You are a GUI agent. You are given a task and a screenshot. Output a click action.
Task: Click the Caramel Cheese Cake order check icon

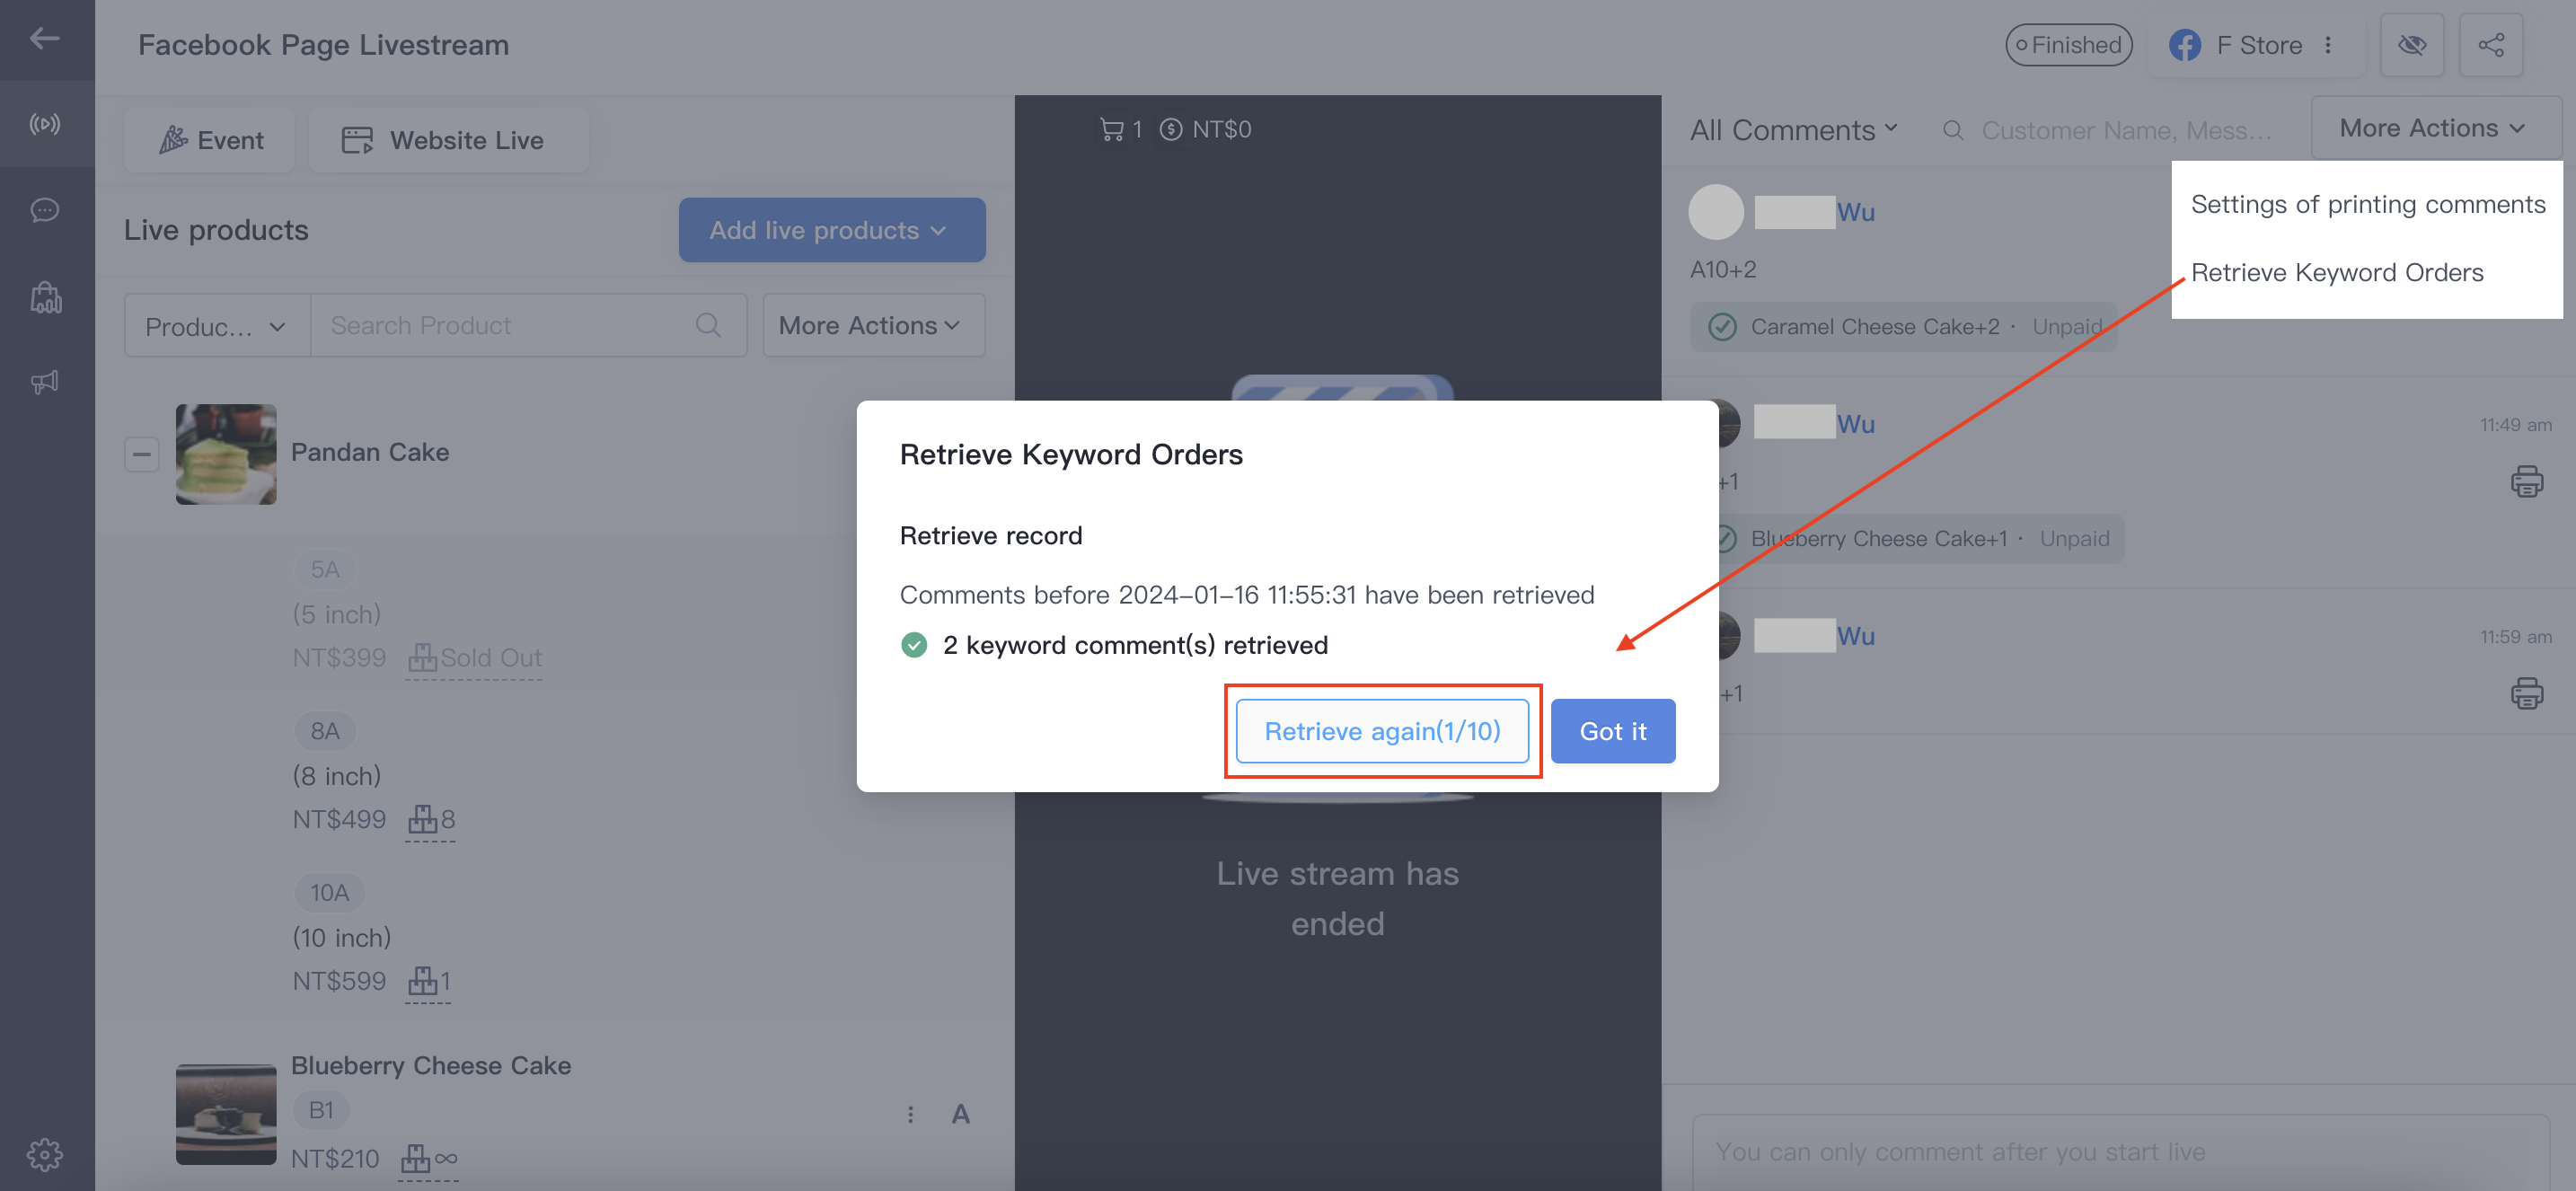point(1722,327)
